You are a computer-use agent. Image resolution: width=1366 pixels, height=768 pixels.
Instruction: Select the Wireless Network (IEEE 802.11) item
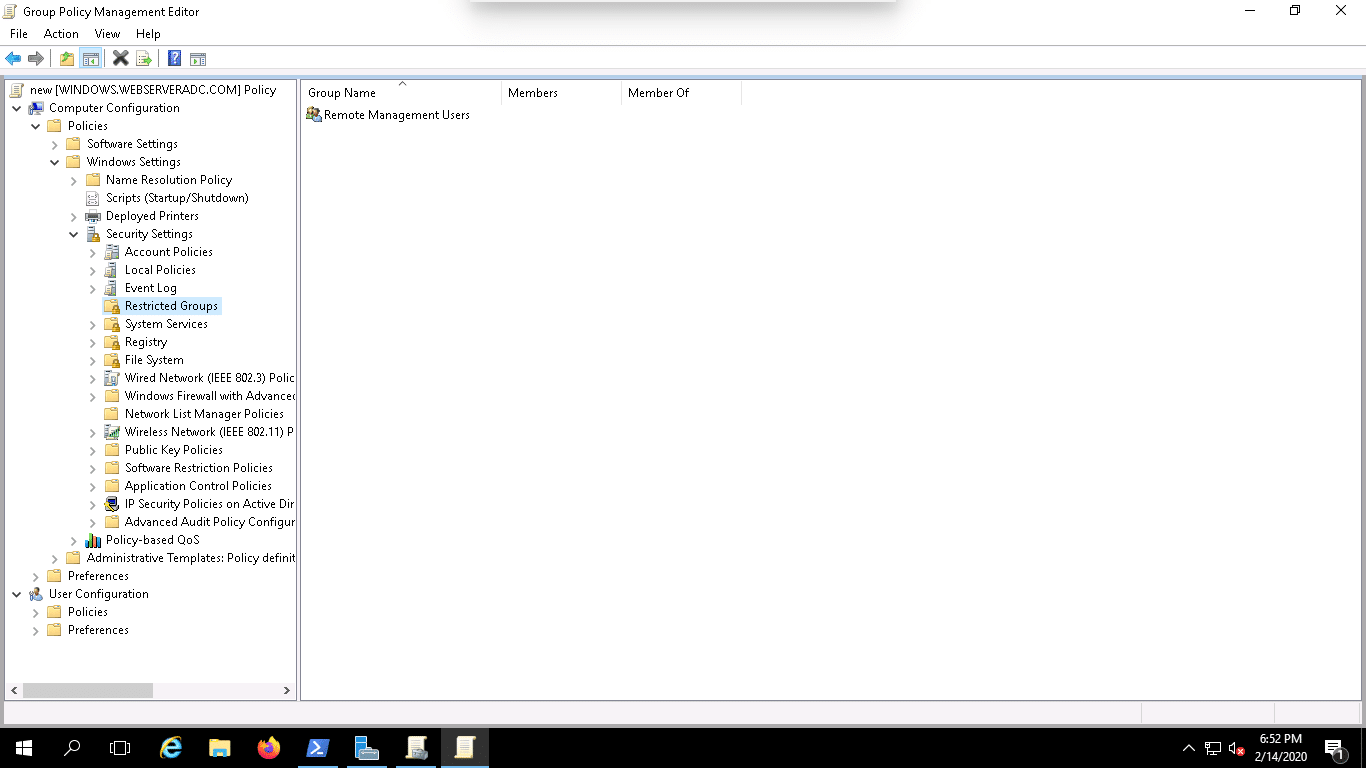click(x=209, y=432)
